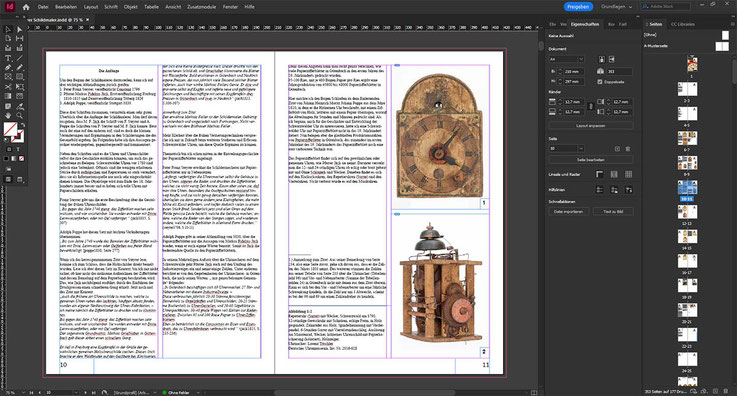Set landscape page orientation in Properties
Screen dimensions: 737x396
coord(612,59)
